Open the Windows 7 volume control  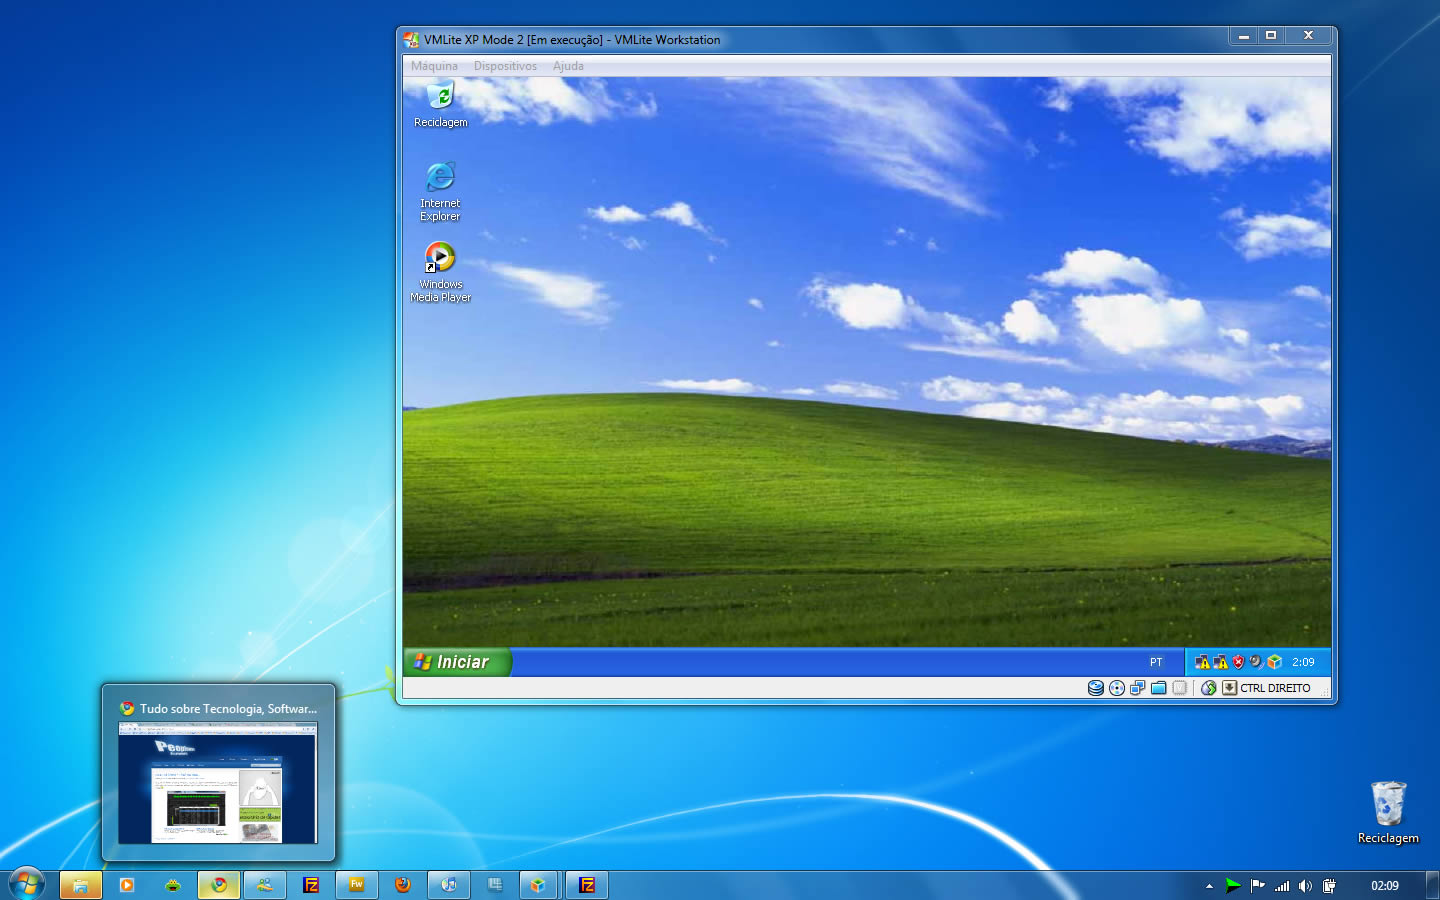(1305, 886)
